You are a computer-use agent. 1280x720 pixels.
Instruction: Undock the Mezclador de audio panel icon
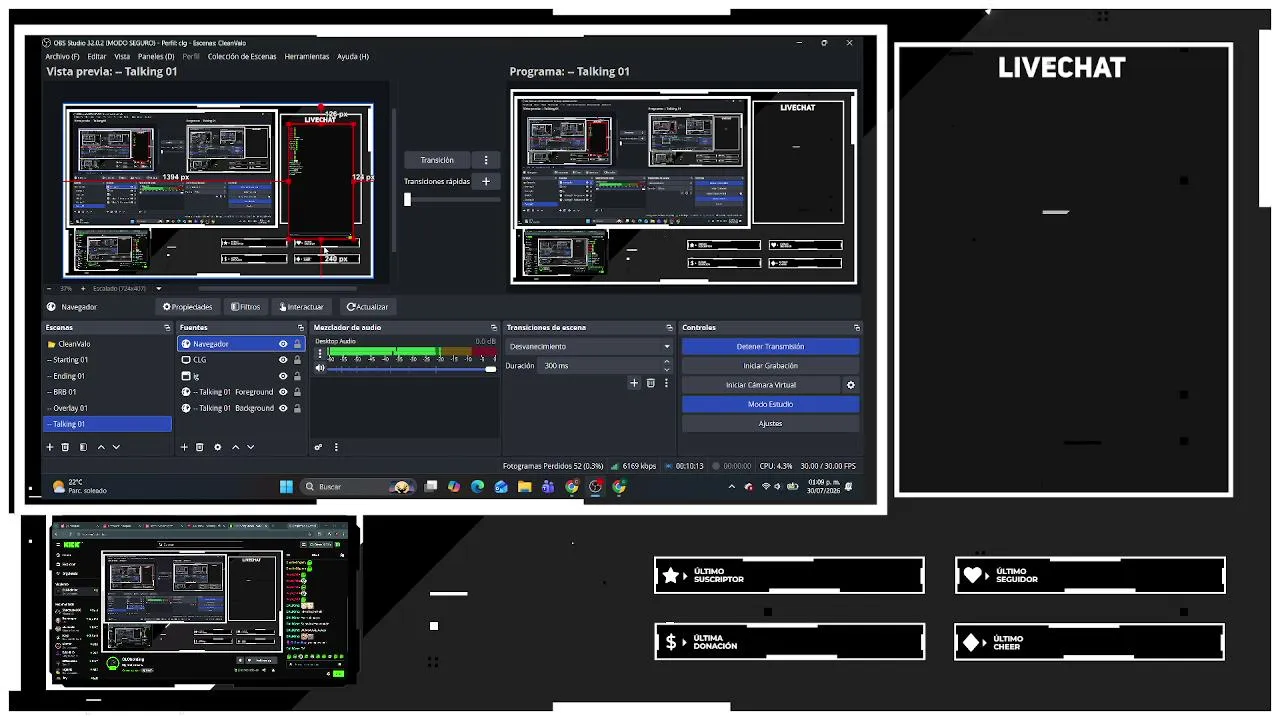(x=493, y=328)
